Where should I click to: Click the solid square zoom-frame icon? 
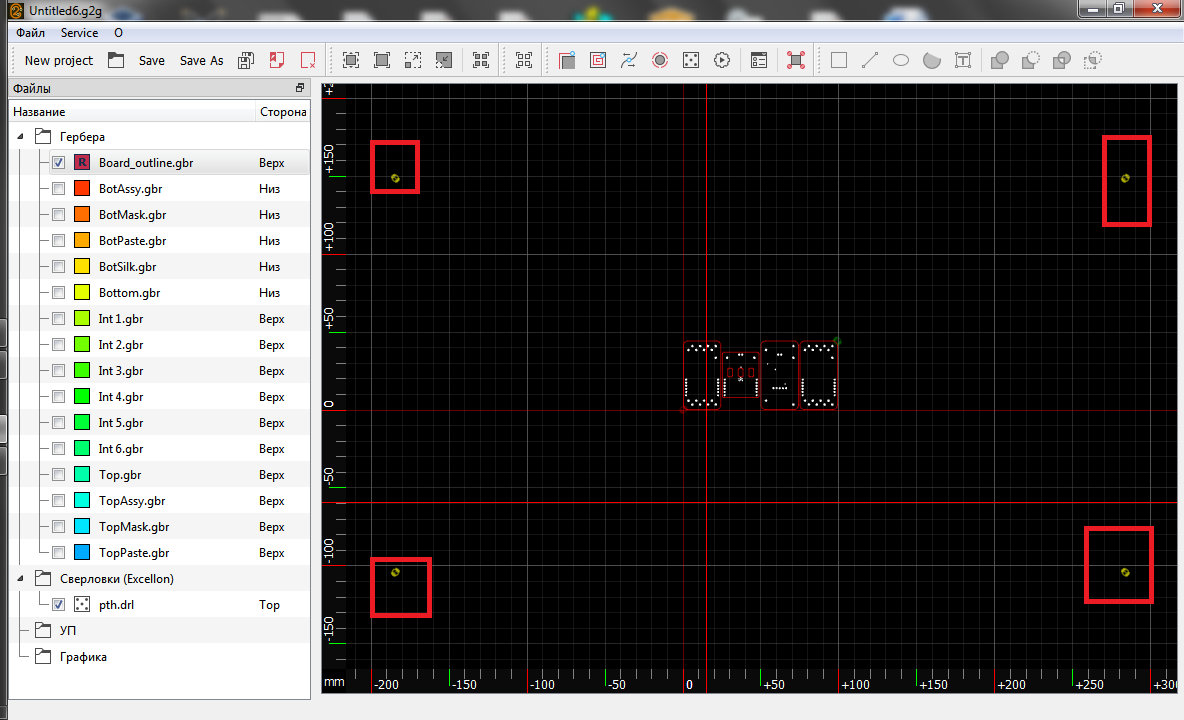point(382,60)
